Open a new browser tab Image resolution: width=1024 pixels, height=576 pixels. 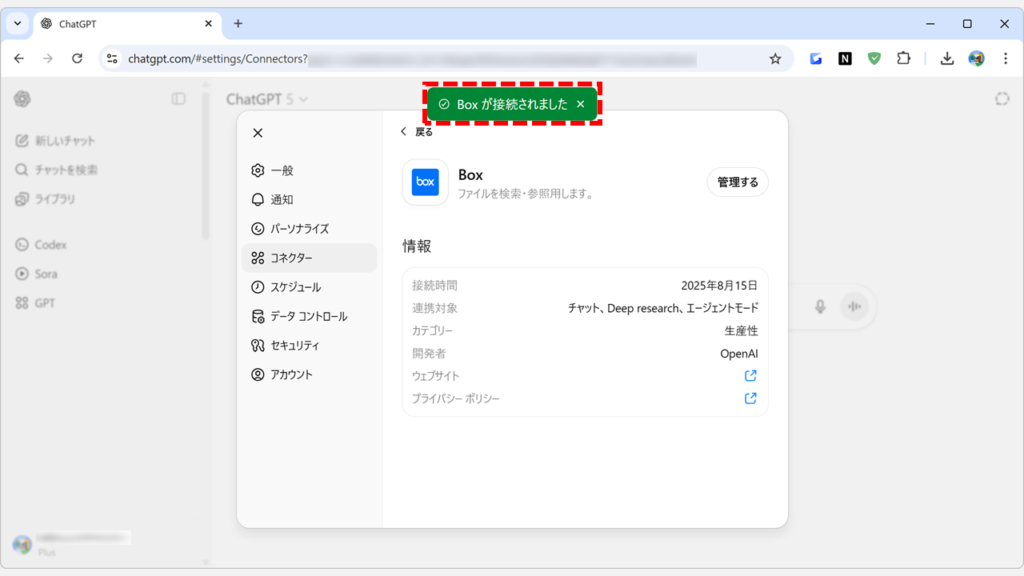[238, 24]
